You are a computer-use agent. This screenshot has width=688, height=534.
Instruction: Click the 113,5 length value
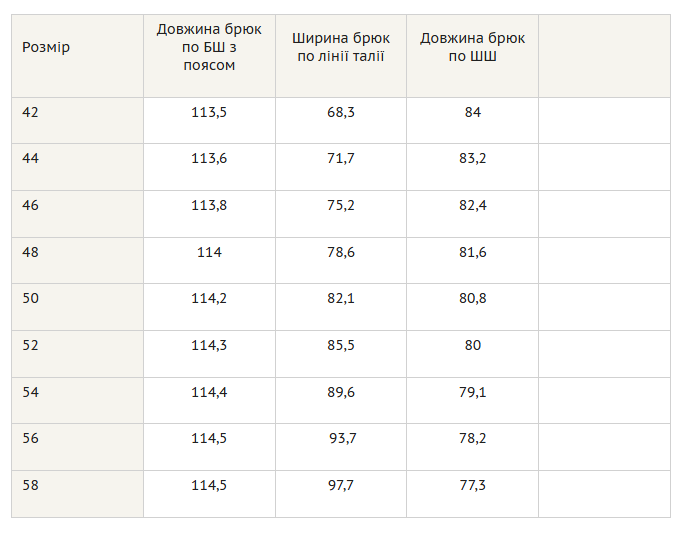coord(209,113)
